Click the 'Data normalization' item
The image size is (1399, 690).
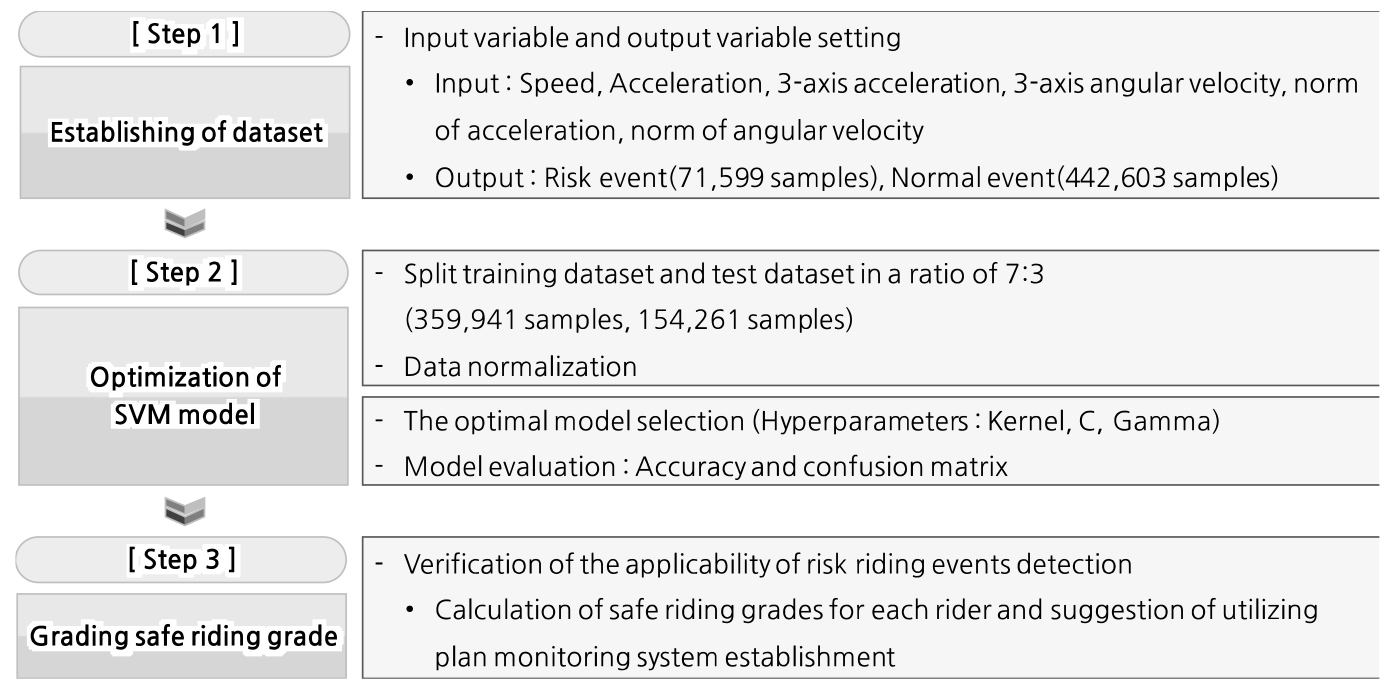tap(520, 366)
